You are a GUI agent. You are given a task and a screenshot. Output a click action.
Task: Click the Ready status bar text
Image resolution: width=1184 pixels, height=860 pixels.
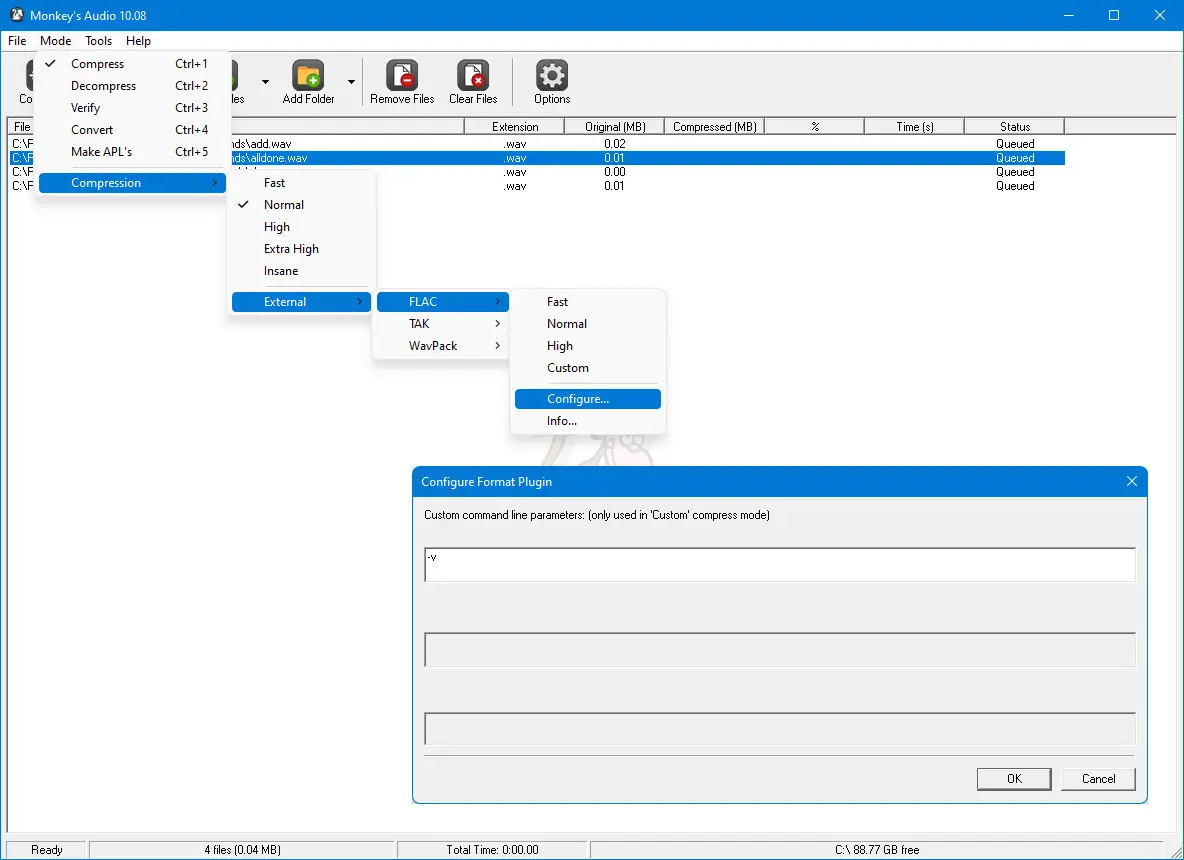[x=47, y=849]
